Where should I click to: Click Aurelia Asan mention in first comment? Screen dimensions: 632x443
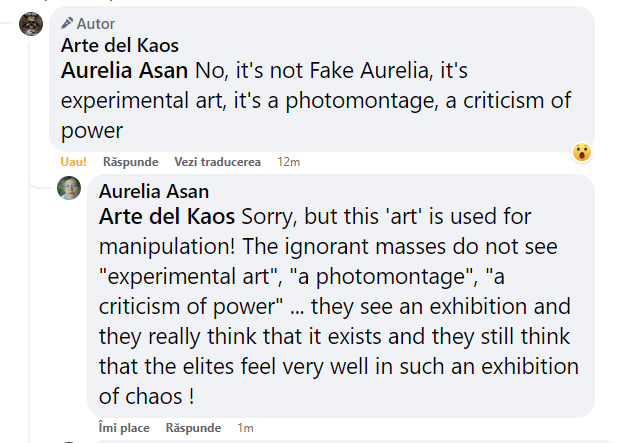coord(126,72)
